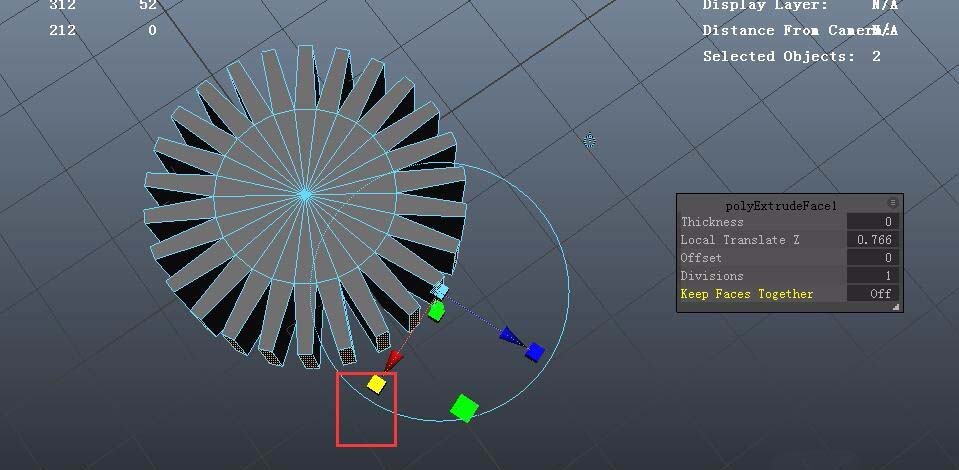This screenshot has height=470, width=959.
Task: Click the large green scale handle cube
Action: point(464,408)
